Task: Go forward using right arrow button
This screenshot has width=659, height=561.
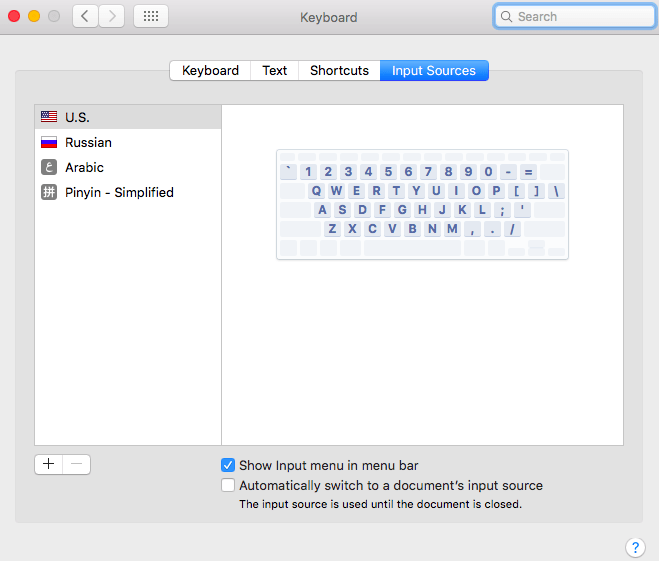Action: click(111, 16)
